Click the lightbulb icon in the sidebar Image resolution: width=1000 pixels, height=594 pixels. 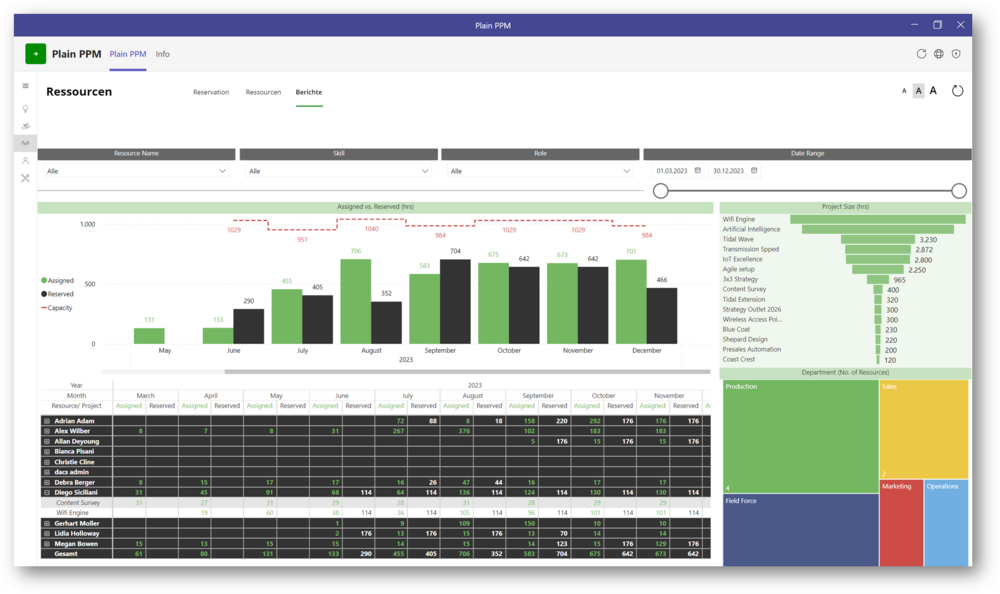click(25, 108)
